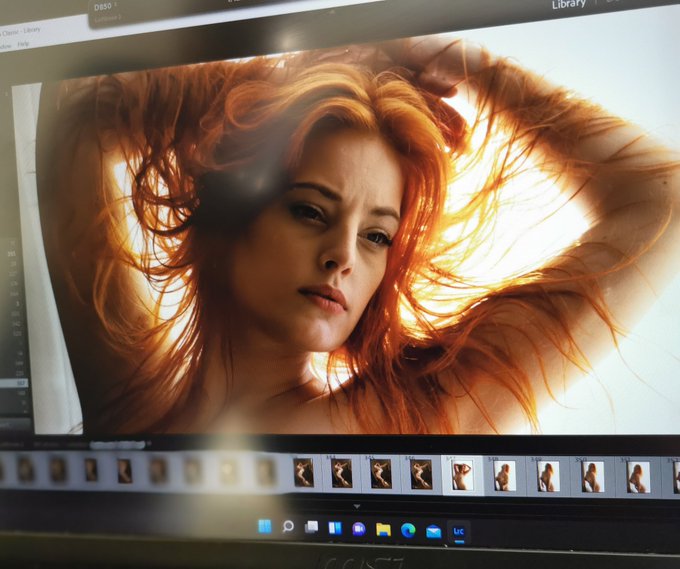Open the Mail app from the taskbar
The height and width of the screenshot is (569, 680).
[x=433, y=531]
